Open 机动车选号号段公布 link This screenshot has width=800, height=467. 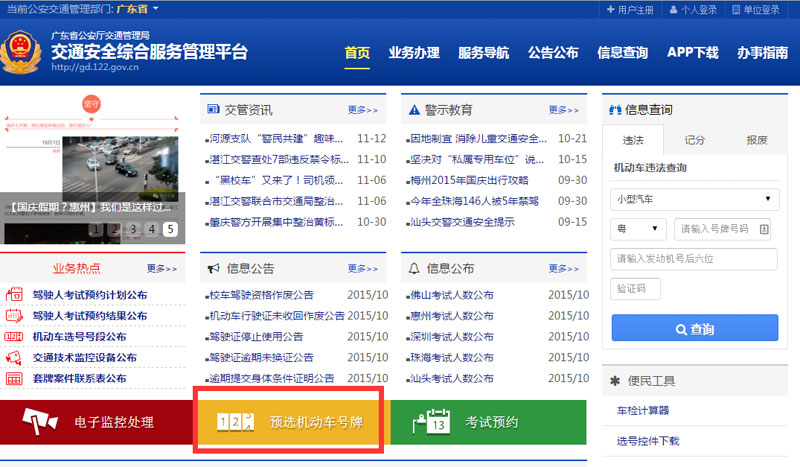click(x=80, y=337)
